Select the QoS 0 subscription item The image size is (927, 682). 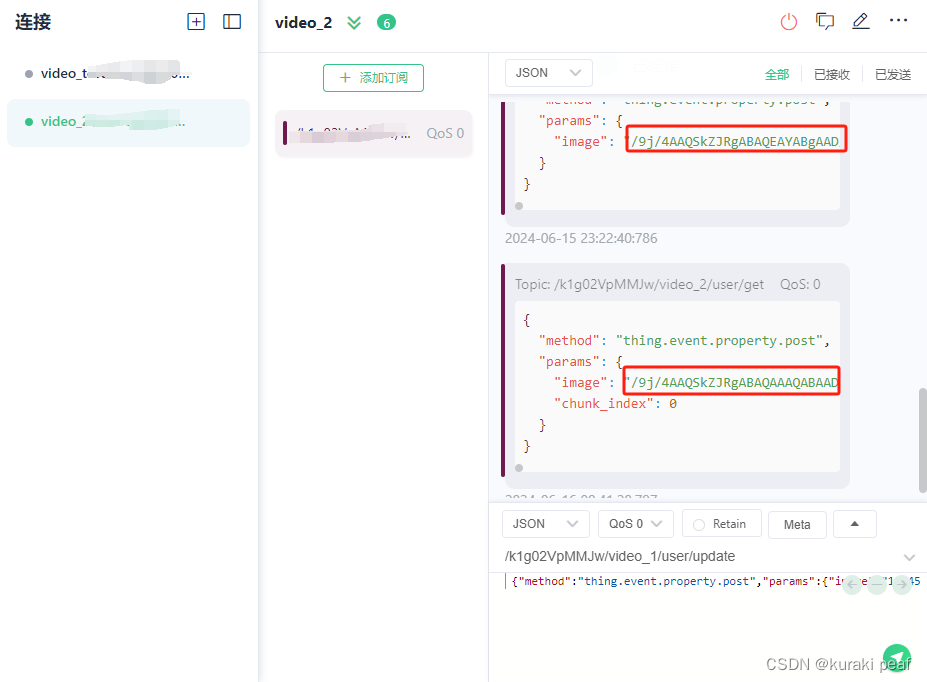click(374, 133)
